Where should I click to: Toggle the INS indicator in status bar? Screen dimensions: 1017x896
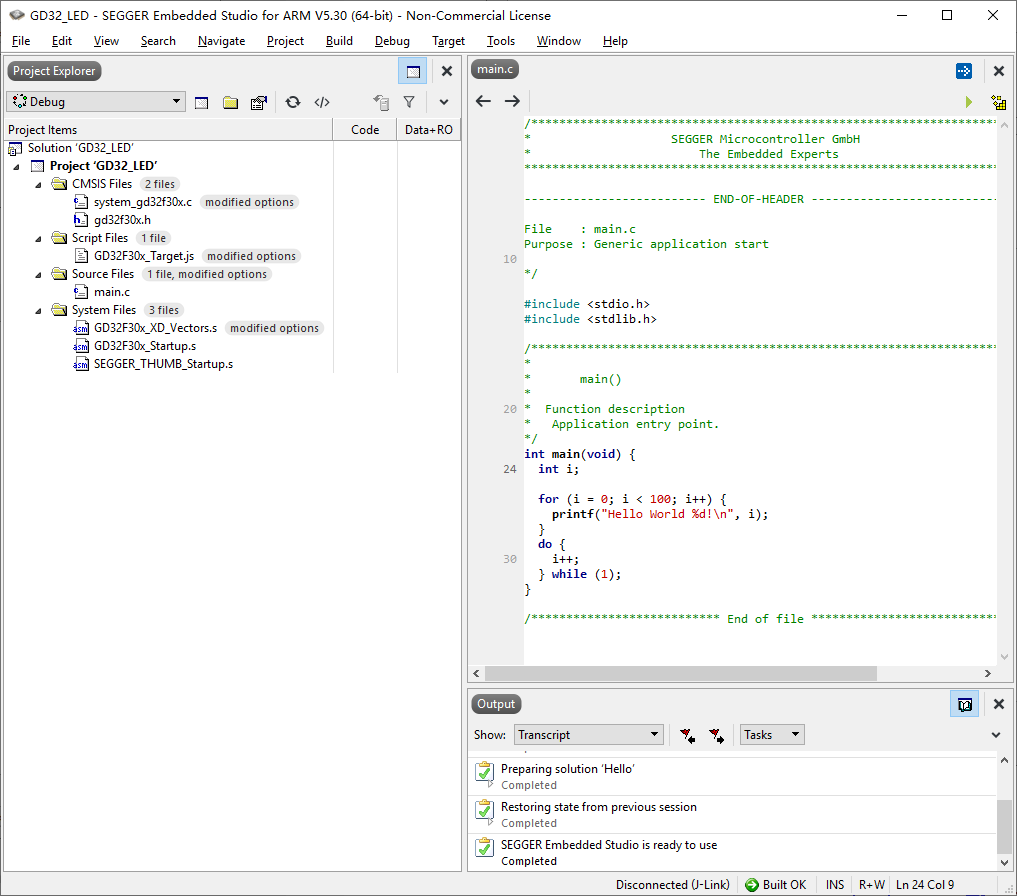[834, 884]
